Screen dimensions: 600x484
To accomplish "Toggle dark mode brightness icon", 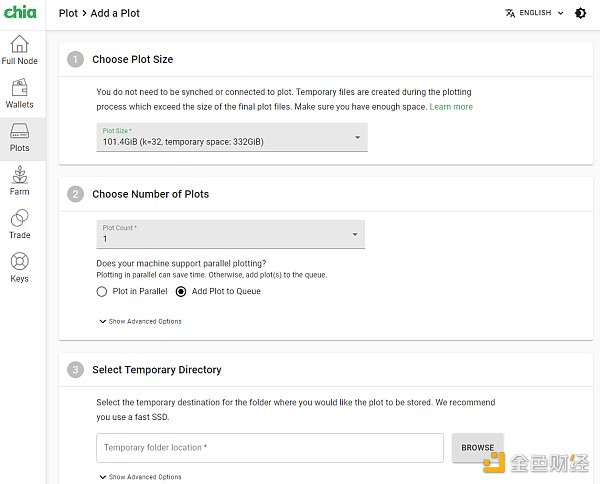I will (581, 14).
